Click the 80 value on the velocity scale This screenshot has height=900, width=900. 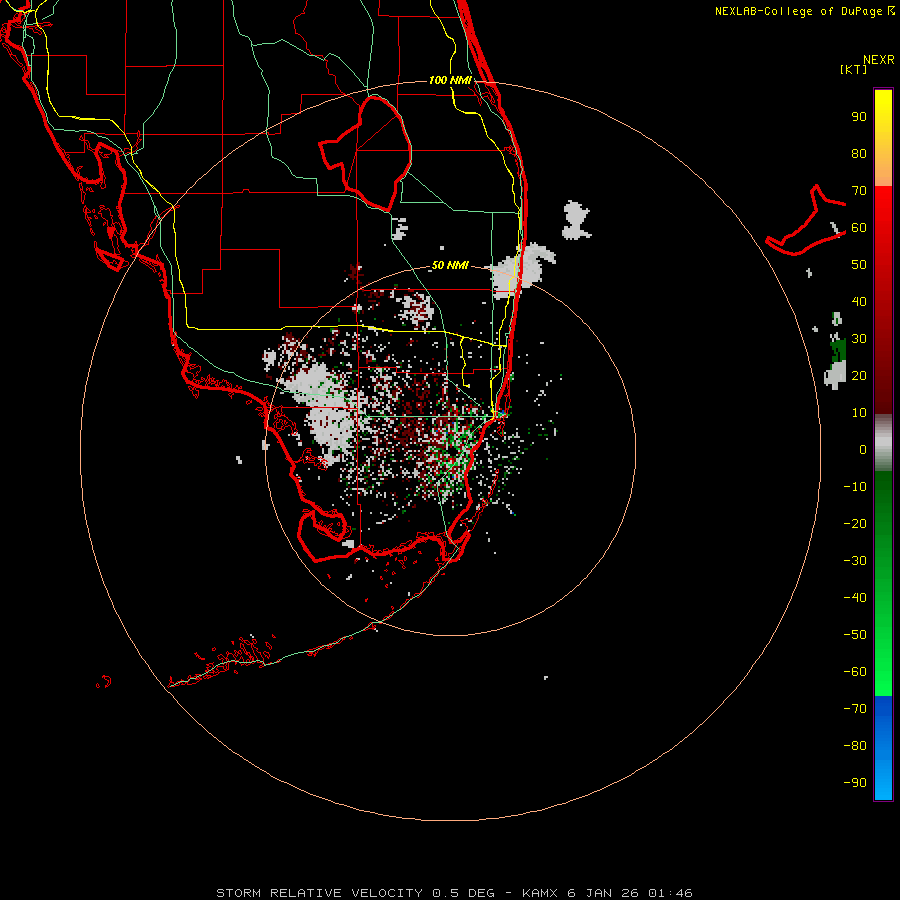[859, 154]
